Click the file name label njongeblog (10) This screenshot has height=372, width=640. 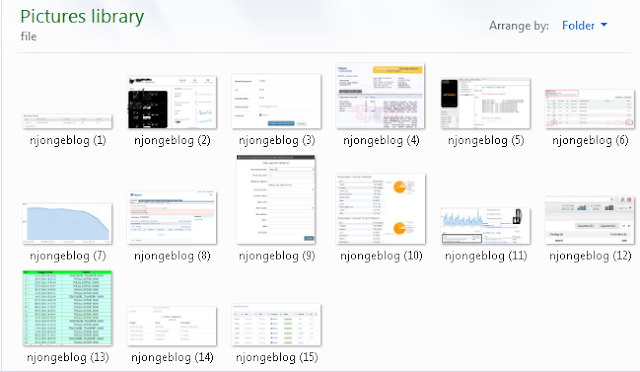[x=381, y=256]
